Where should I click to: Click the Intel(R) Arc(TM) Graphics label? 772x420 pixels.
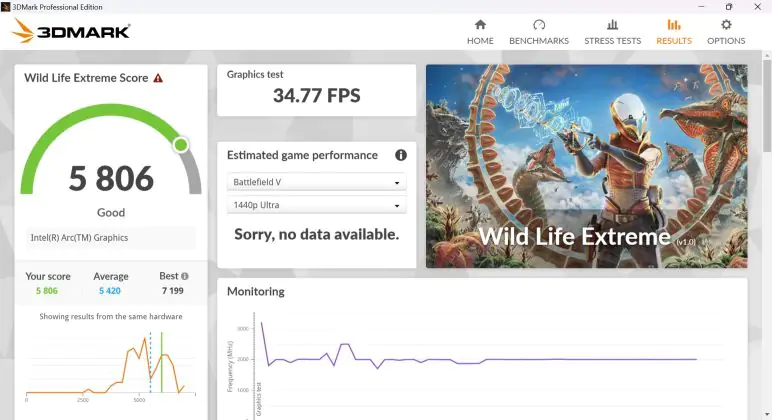[x=79, y=237]
